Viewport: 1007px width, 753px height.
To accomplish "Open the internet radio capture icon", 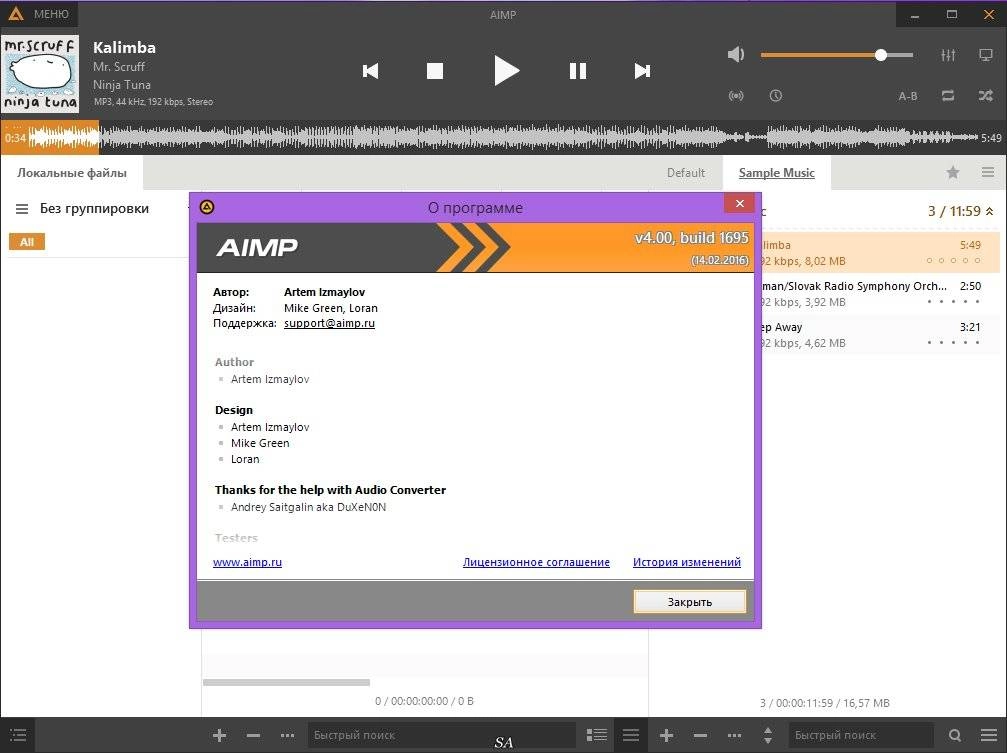I will (736, 96).
